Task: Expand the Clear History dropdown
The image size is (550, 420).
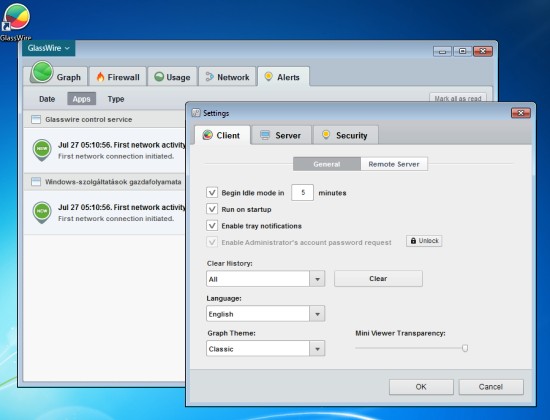Action: tap(317, 279)
